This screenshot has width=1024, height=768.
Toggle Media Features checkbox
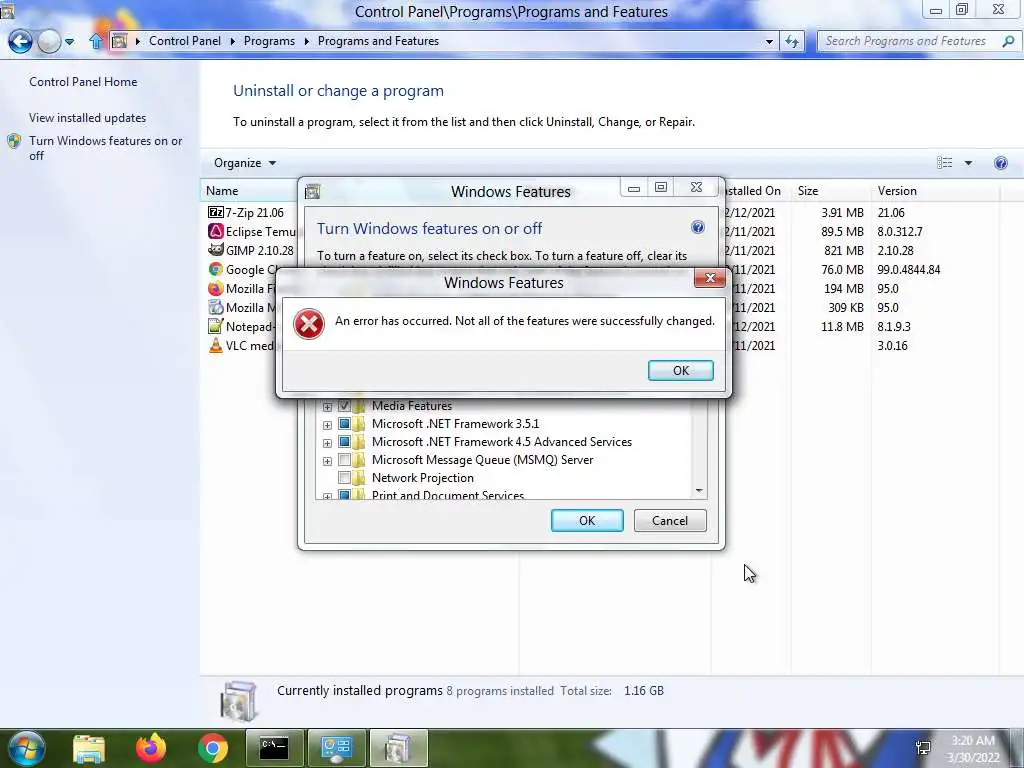[x=344, y=406]
